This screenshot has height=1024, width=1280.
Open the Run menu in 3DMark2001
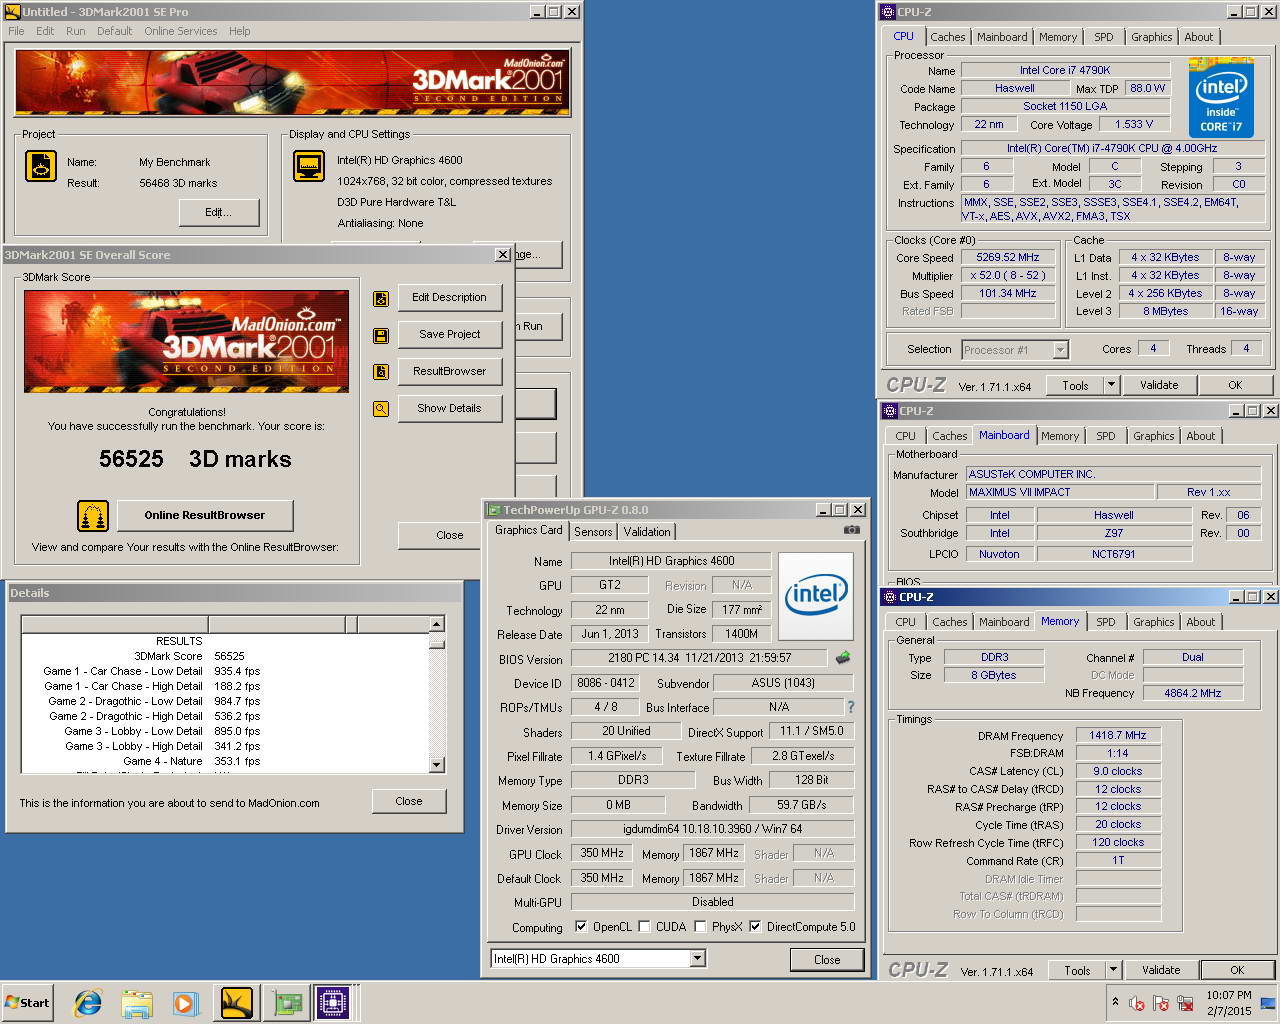(75, 31)
